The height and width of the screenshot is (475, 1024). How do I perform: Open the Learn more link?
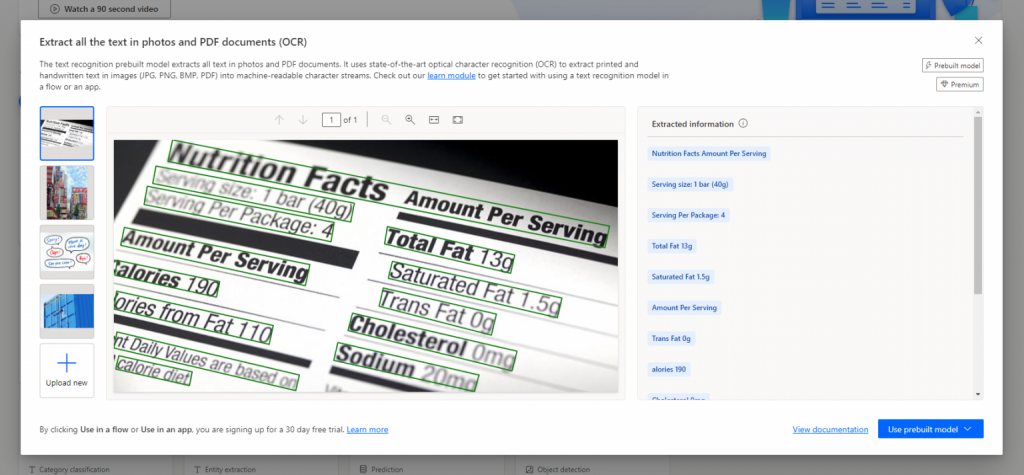tap(367, 429)
